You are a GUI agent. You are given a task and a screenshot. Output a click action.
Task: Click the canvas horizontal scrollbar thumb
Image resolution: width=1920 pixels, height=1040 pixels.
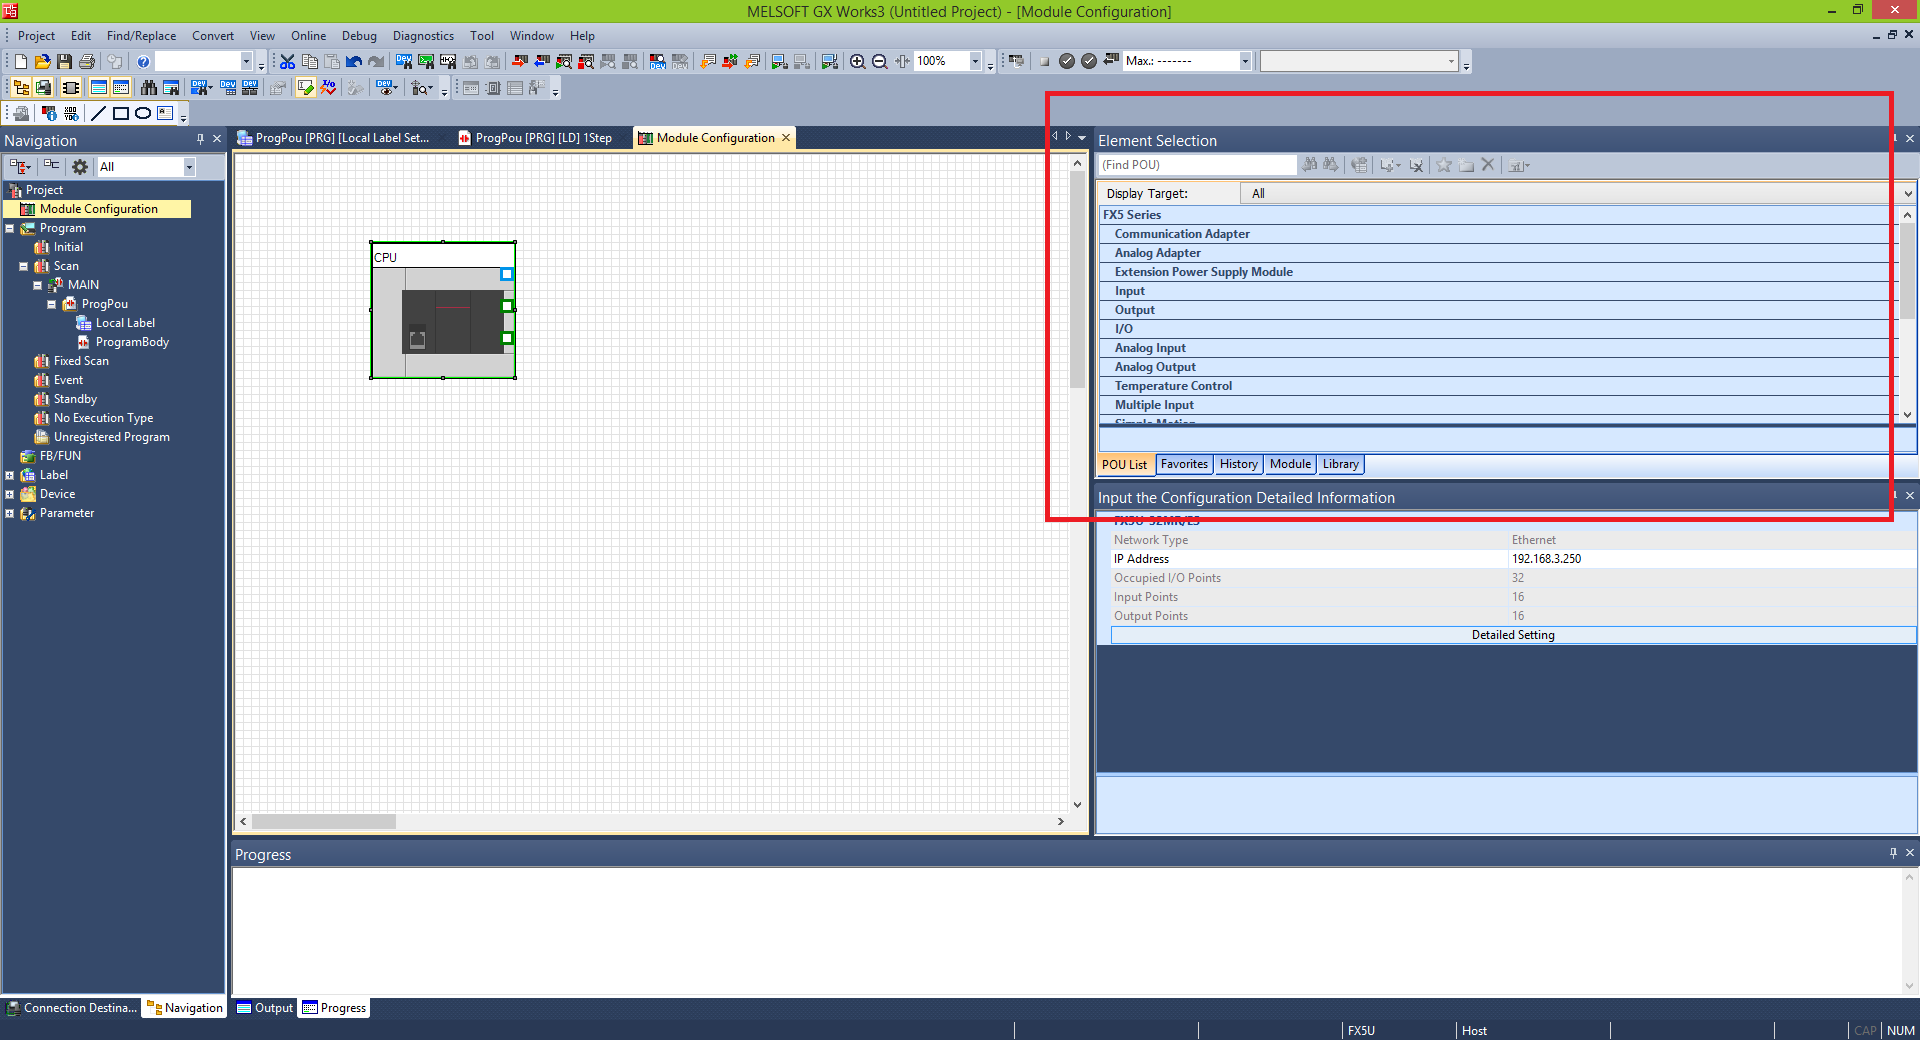pyautogui.click(x=323, y=821)
